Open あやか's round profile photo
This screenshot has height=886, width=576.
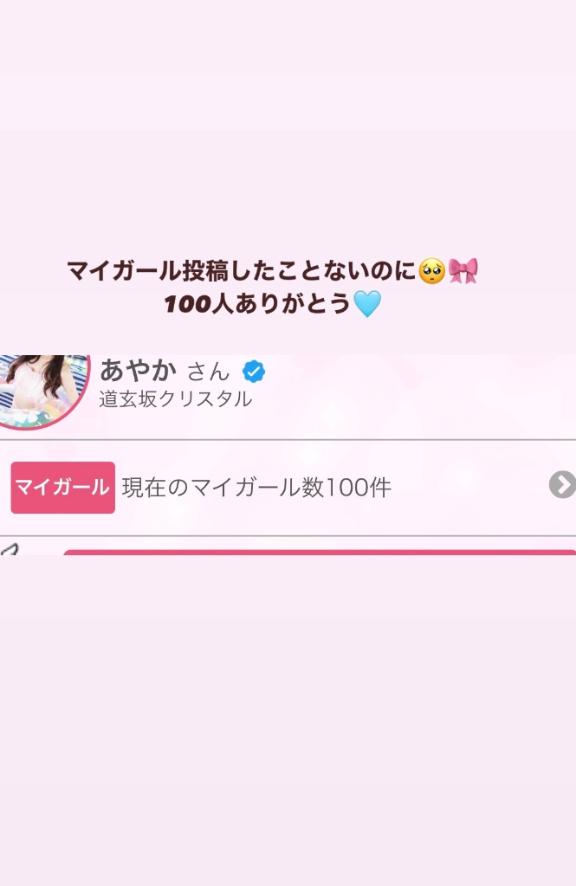tap(44, 390)
